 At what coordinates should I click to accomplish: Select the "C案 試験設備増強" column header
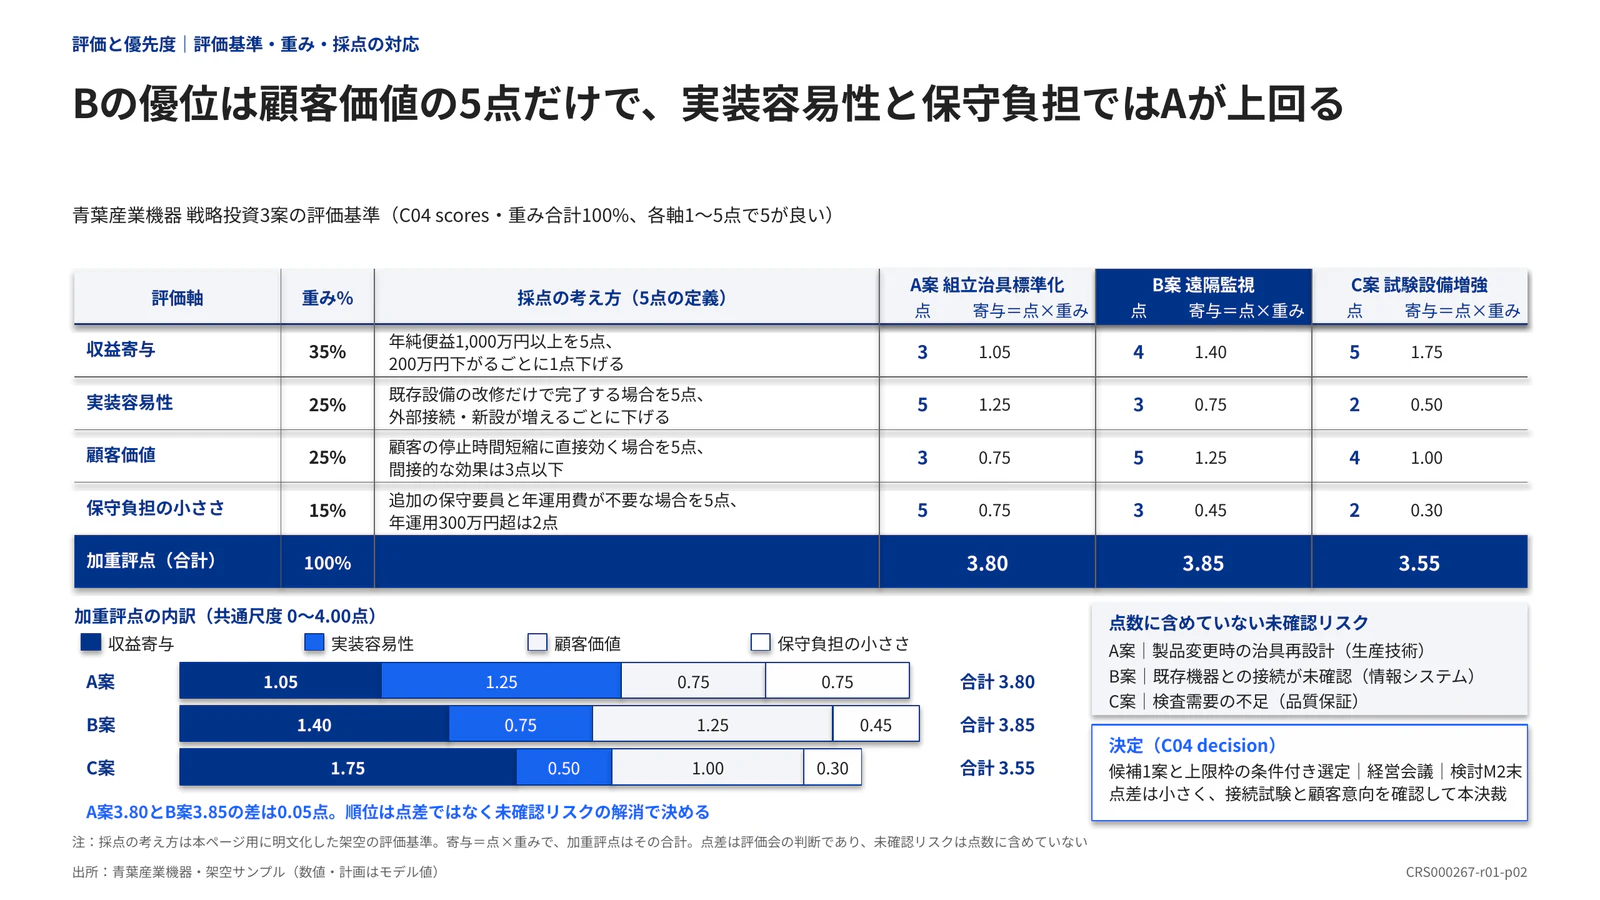coord(1420,297)
